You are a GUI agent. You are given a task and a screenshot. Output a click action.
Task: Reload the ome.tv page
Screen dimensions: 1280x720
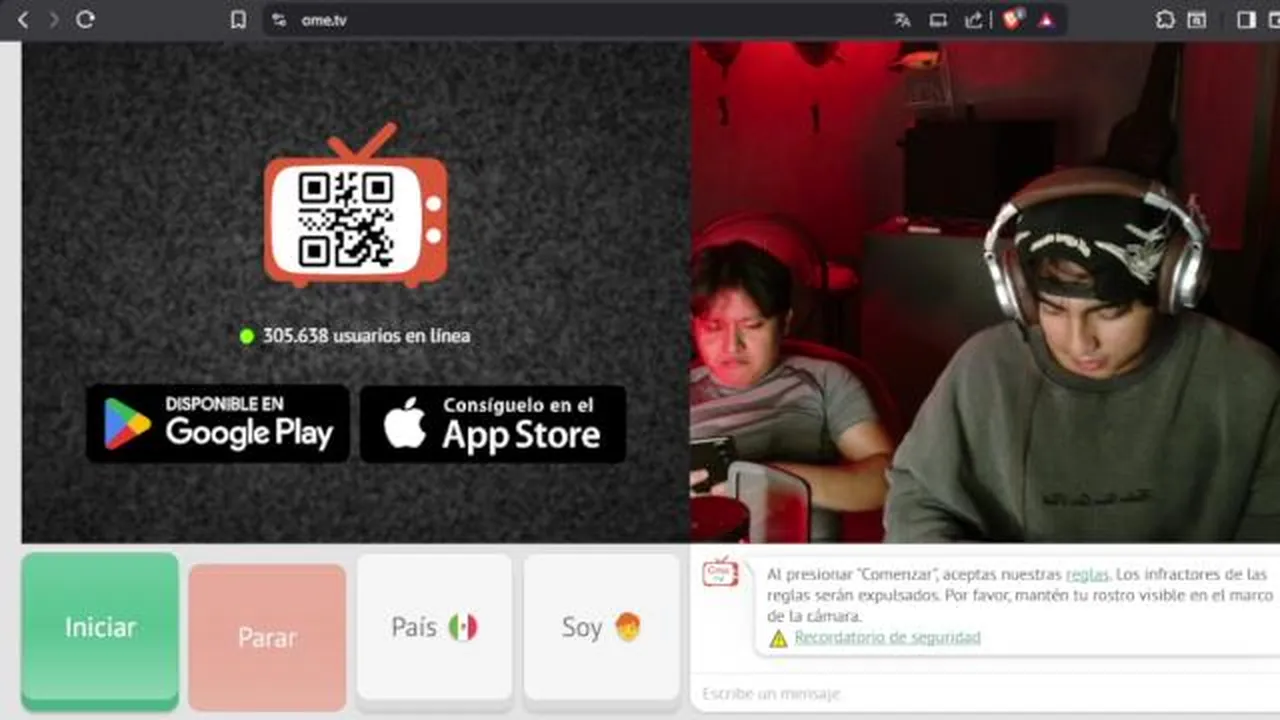(x=85, y=19)
